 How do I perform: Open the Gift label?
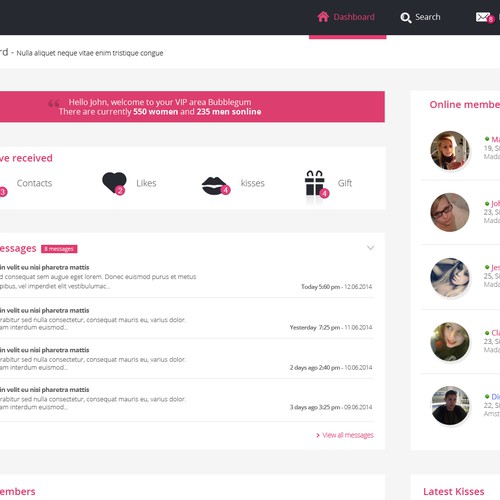pyautogui.click(x=345, y=183)
